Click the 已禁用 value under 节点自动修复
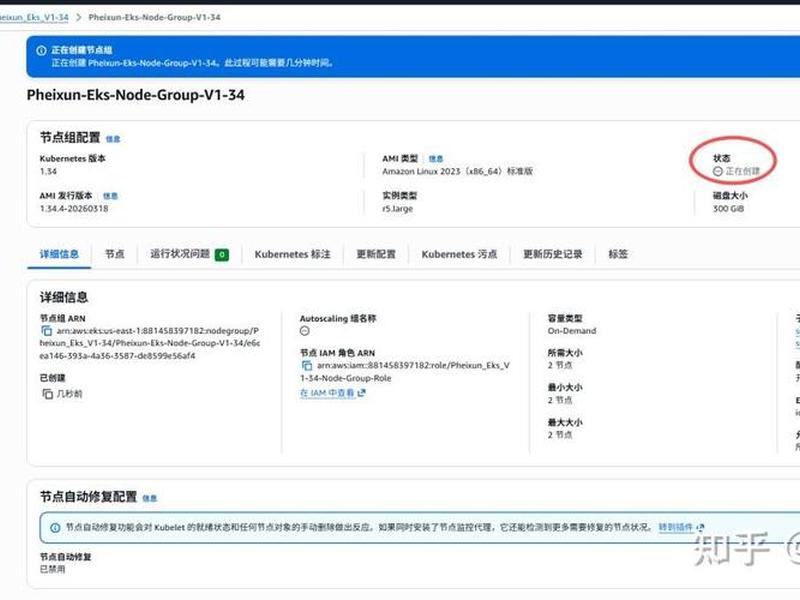The image size is (800, 600). 53,569
